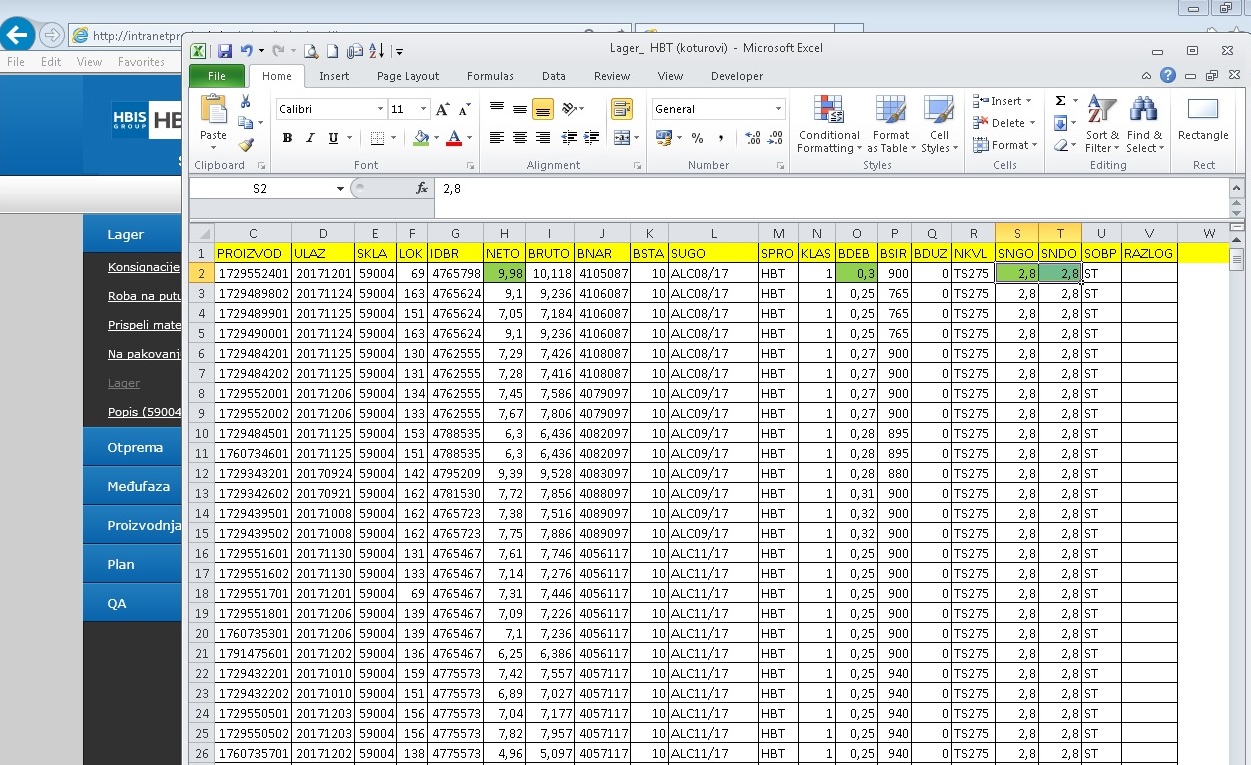The width and height of the screenshot is (1251, 765).
Task: Toggle italic formatting
Action: tap(310, 138)
